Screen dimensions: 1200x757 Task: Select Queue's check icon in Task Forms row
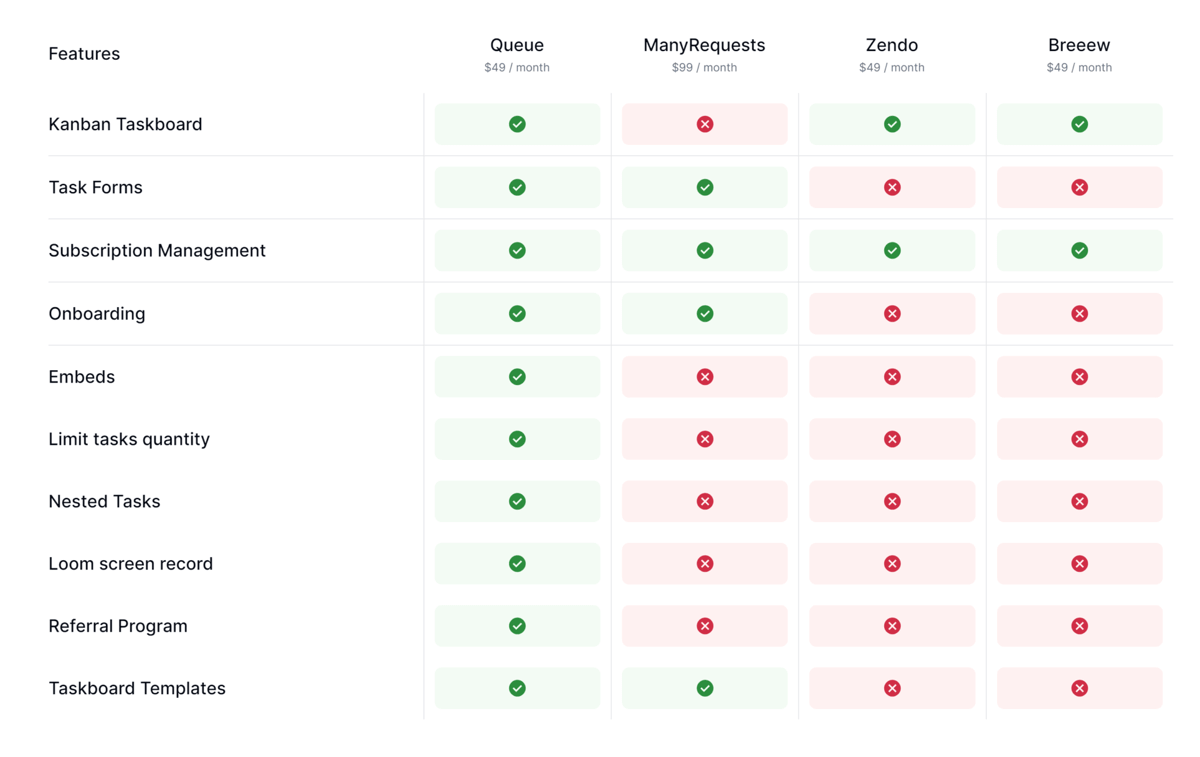pyautogui.click(x=517, y=187)
